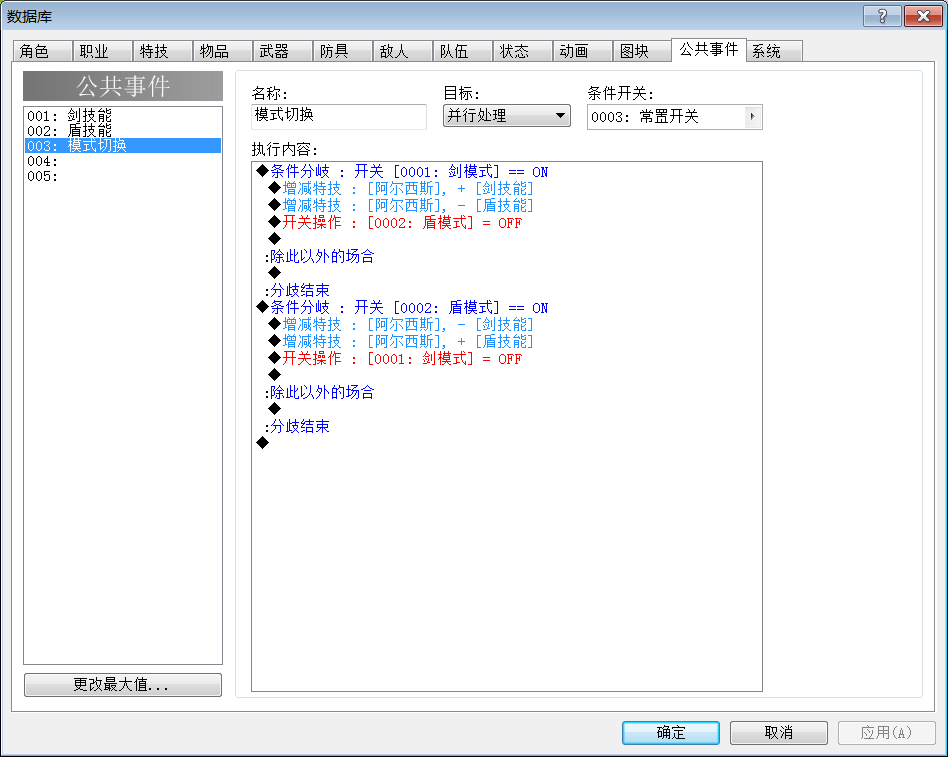
Task: Click the 取消 button
Action: click(779, 733)
